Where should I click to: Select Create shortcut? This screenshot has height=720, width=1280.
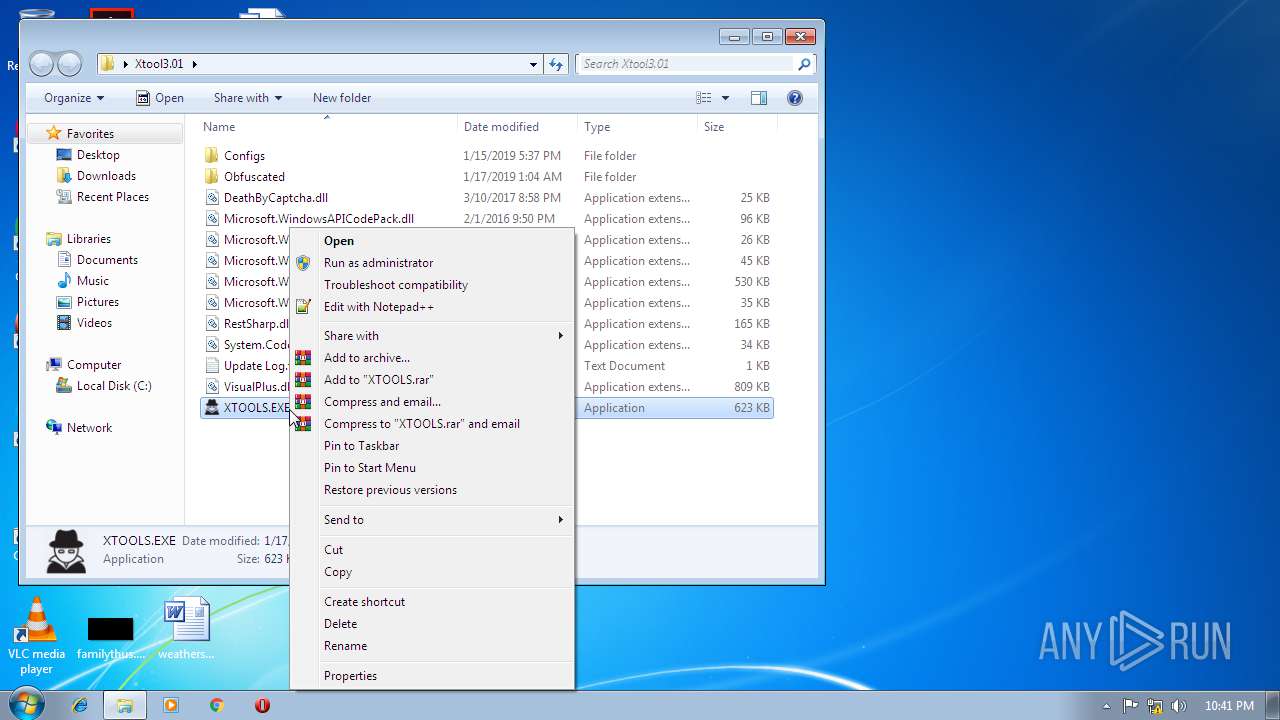[433, 602]
